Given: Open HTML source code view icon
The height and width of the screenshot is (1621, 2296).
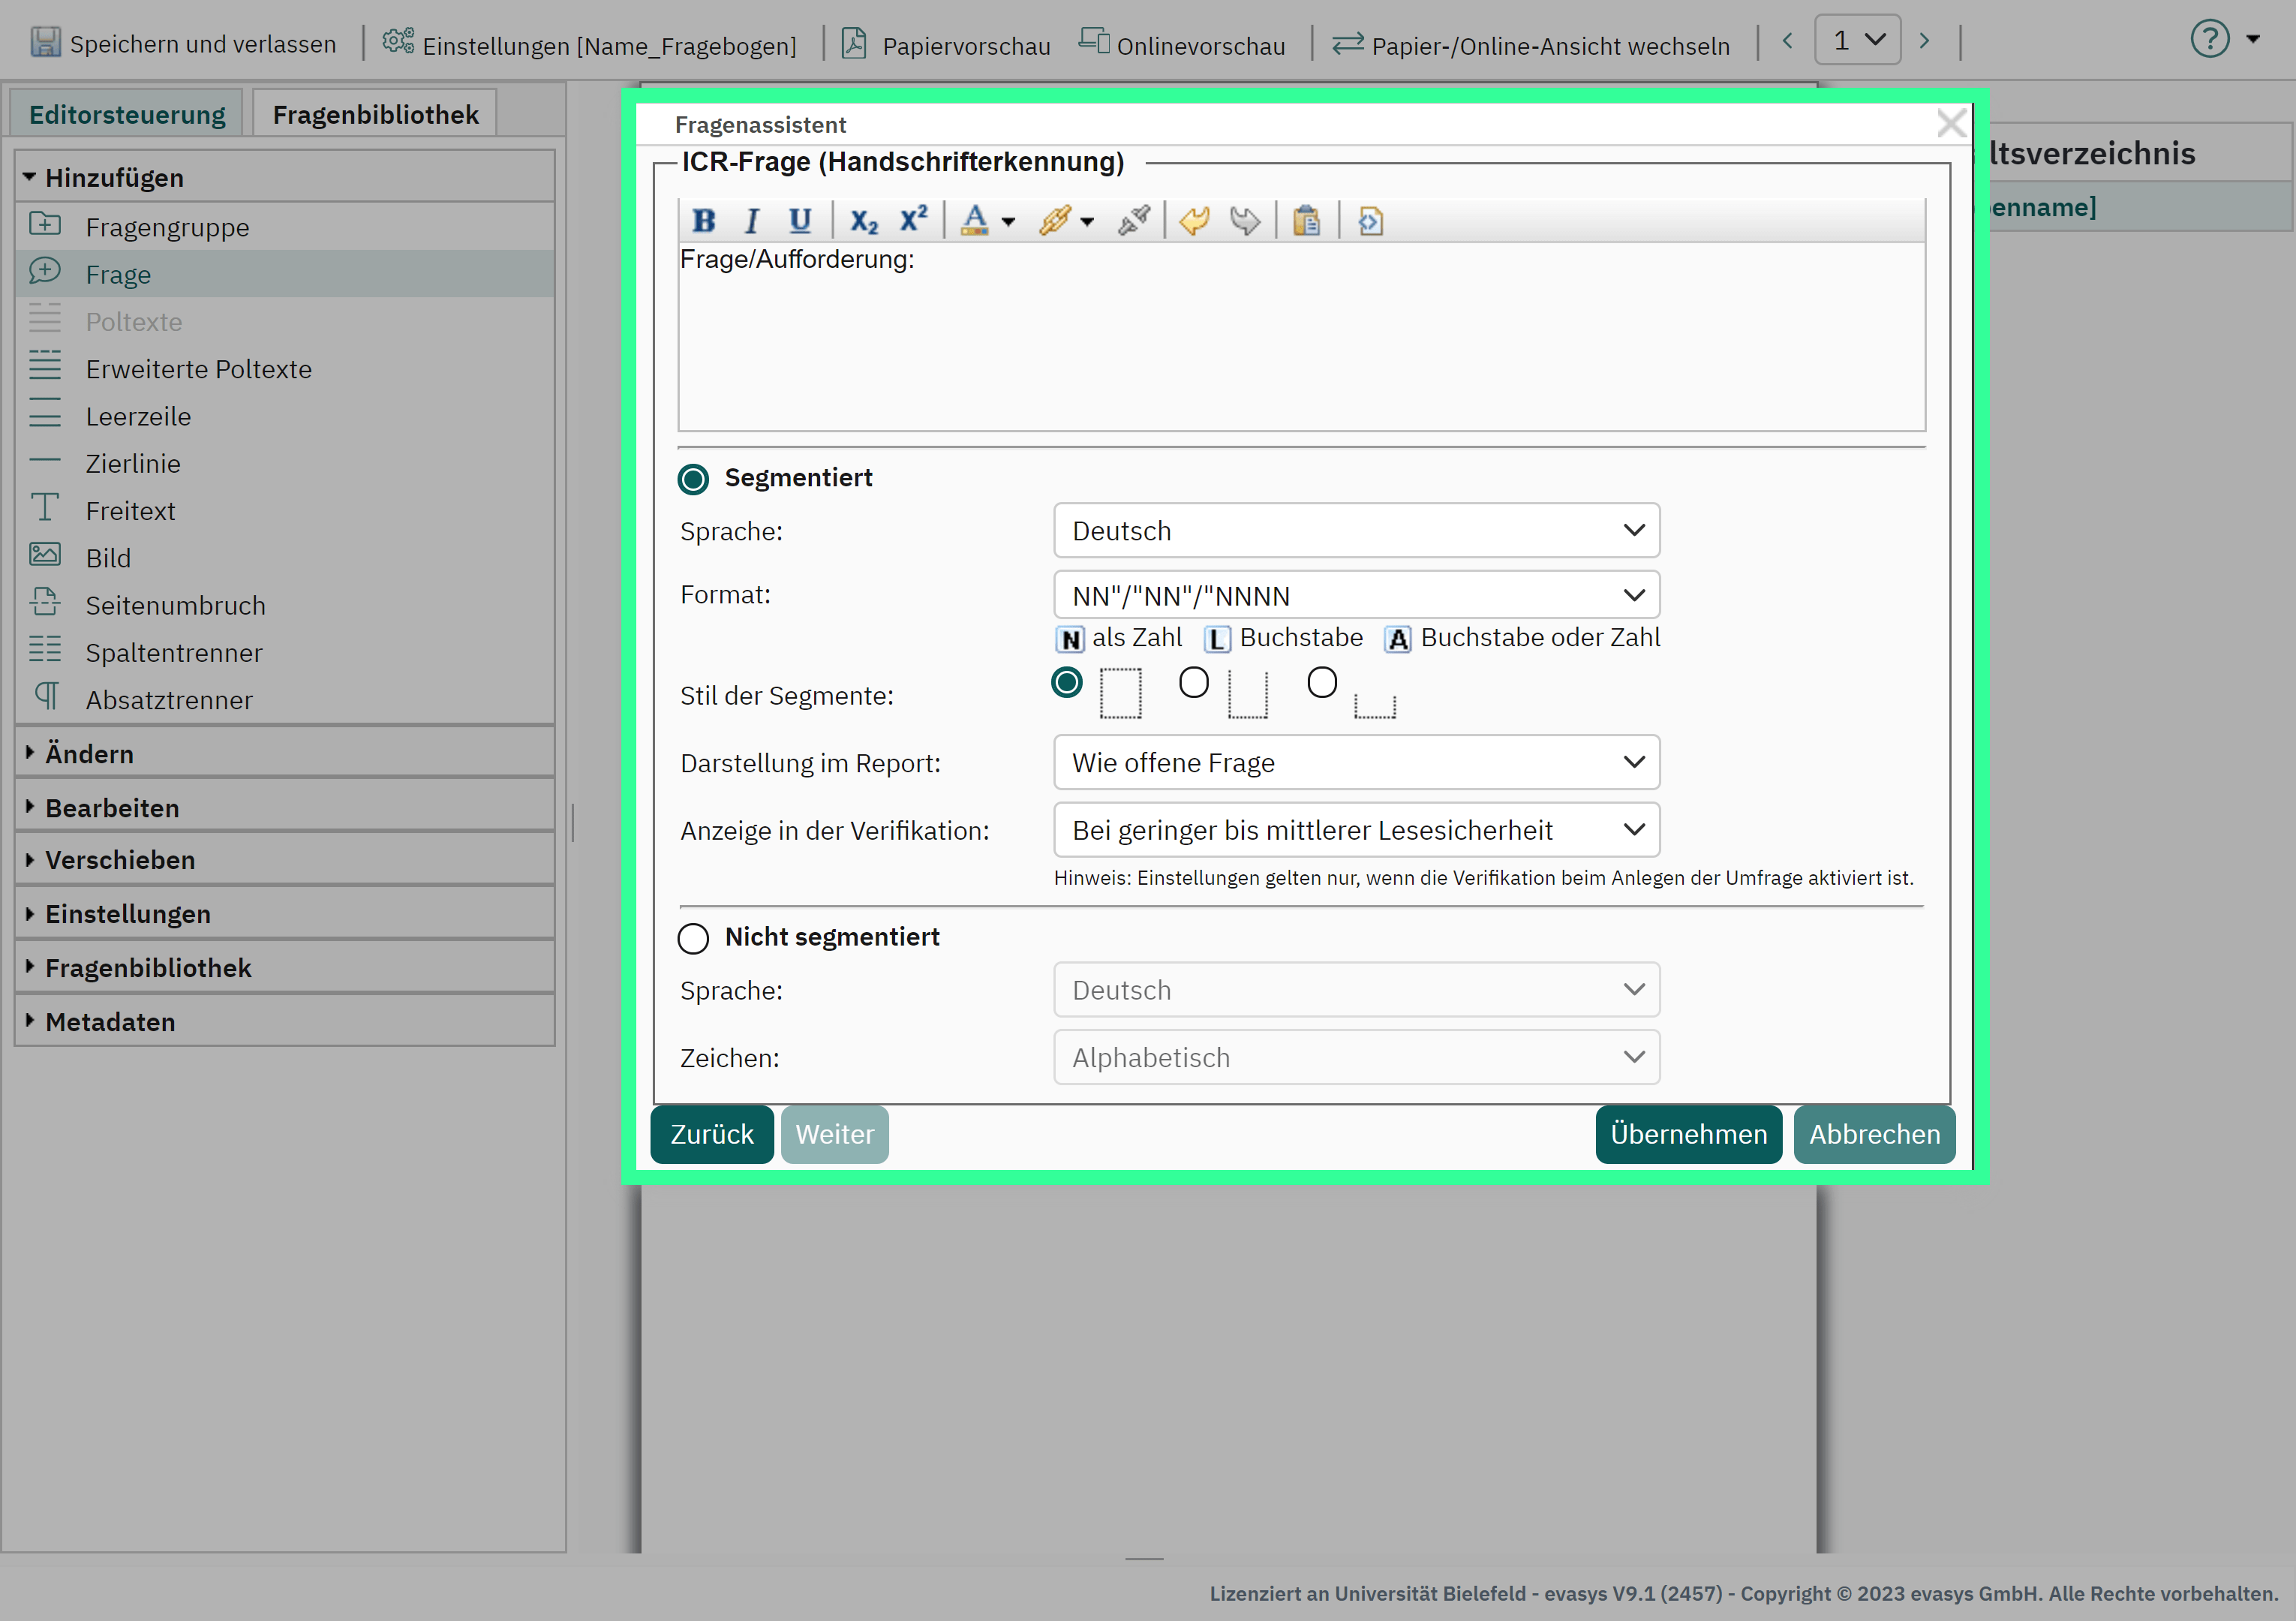Looking at the screenshot, I should 1370,220.
